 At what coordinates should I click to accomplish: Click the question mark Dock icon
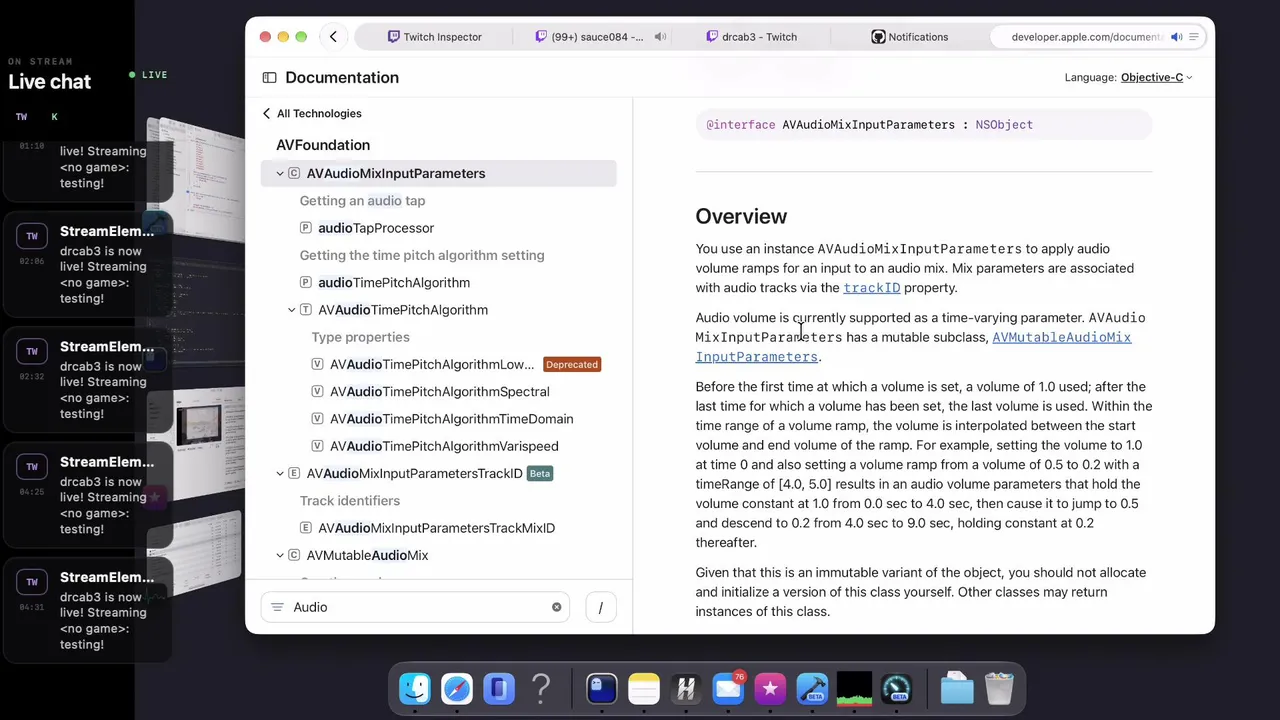541,688
